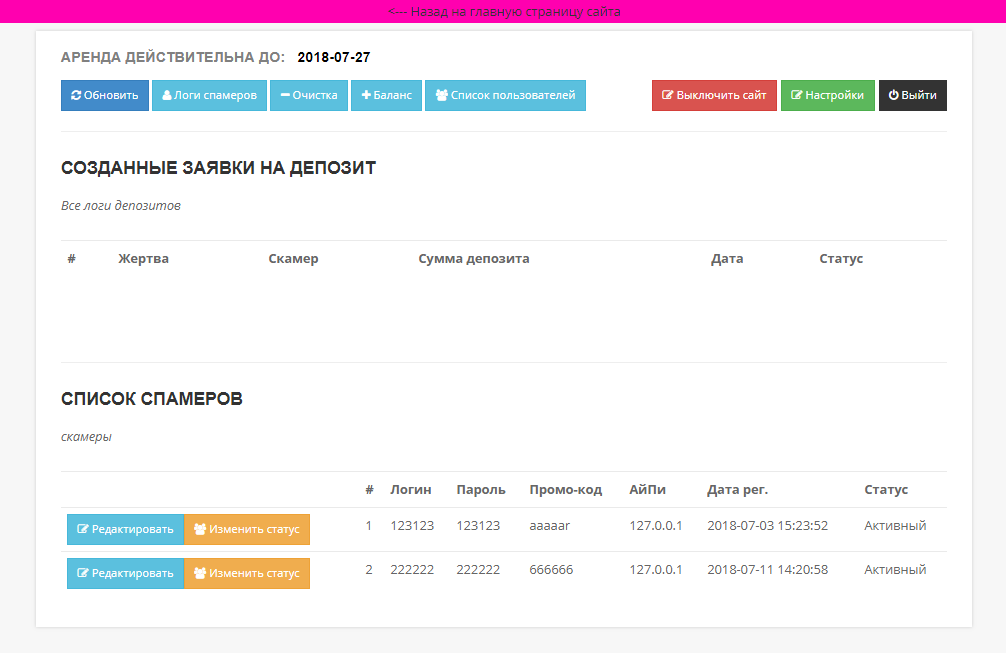The height and width of the screenshot is (653, 1006).
Task: Click the Активный status in first row
Action: click(x=895, y=526)
